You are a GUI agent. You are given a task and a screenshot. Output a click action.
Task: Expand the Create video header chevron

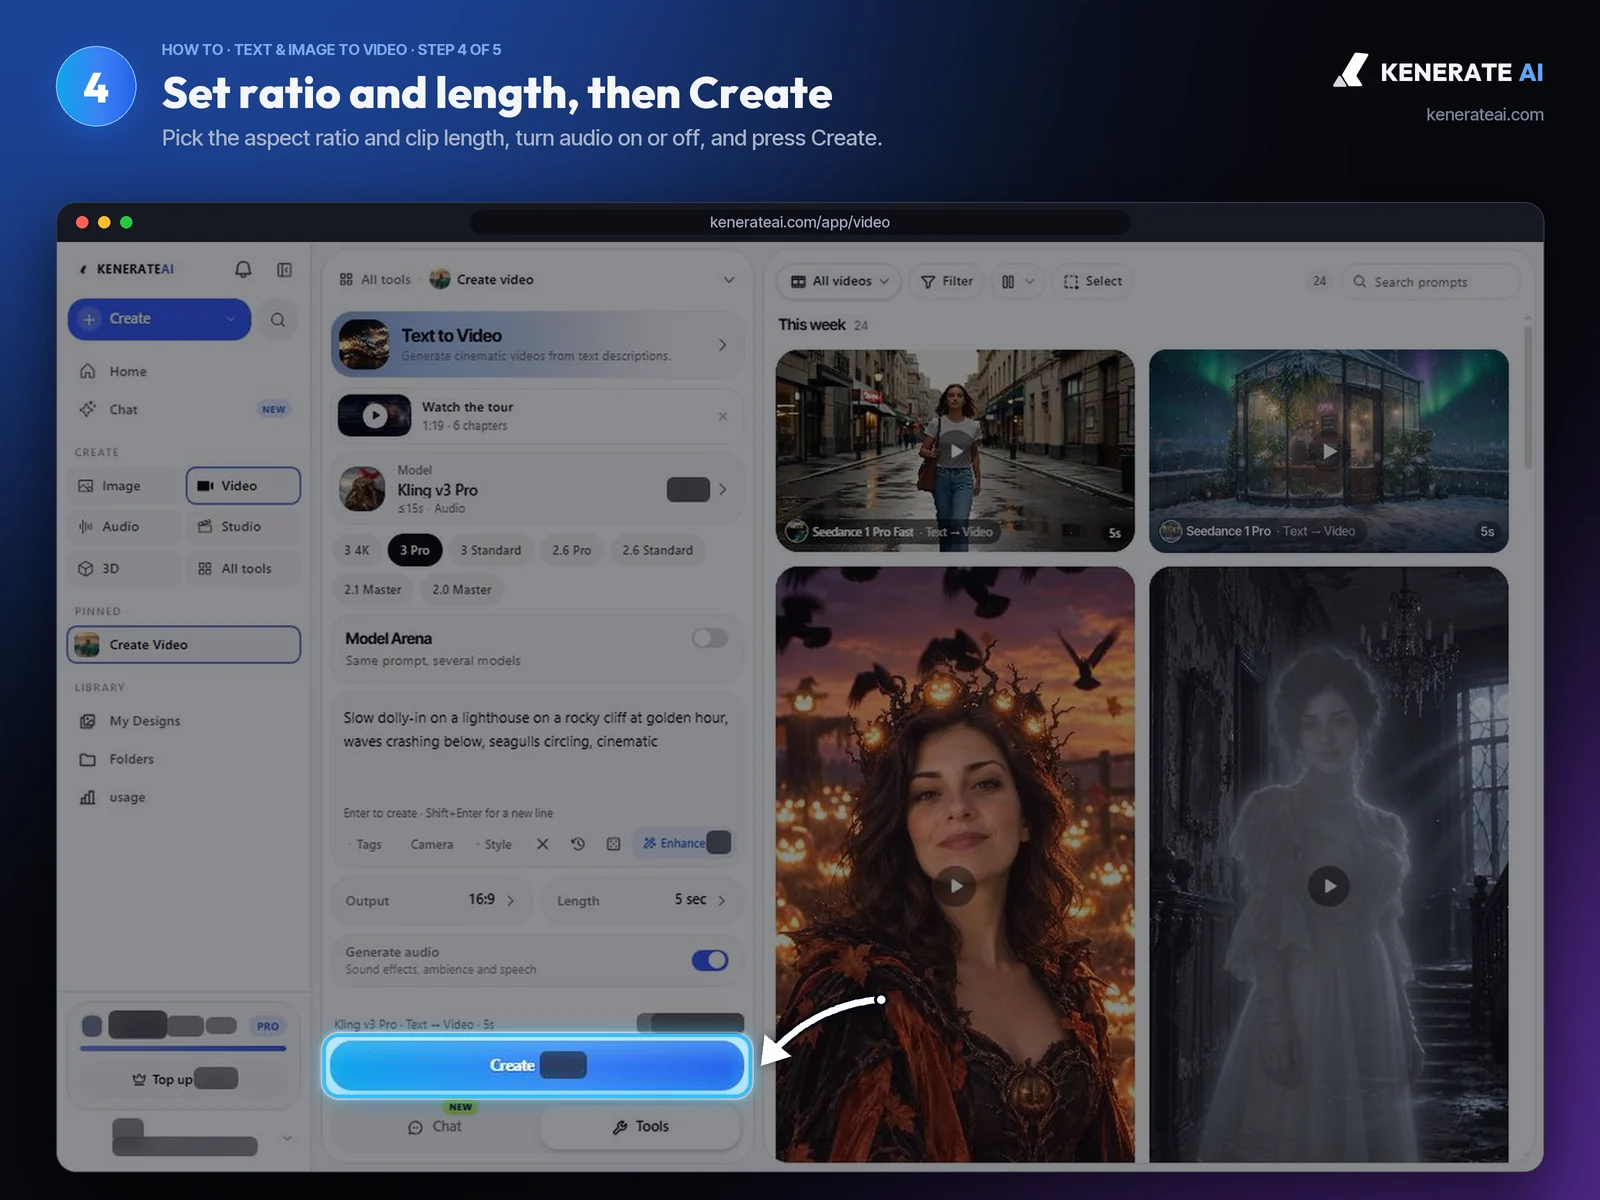coord(729,280)
